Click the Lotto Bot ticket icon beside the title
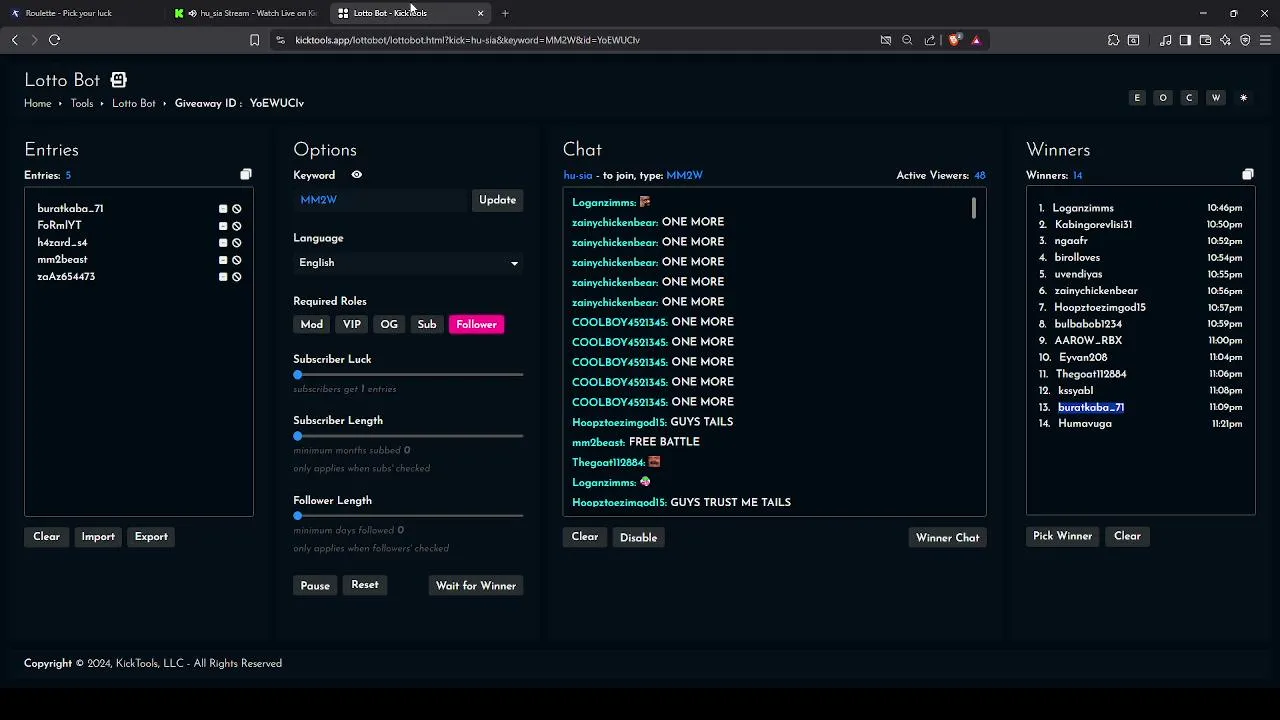Viewport: 1280px width, 720px height. (x=119, y=80)
